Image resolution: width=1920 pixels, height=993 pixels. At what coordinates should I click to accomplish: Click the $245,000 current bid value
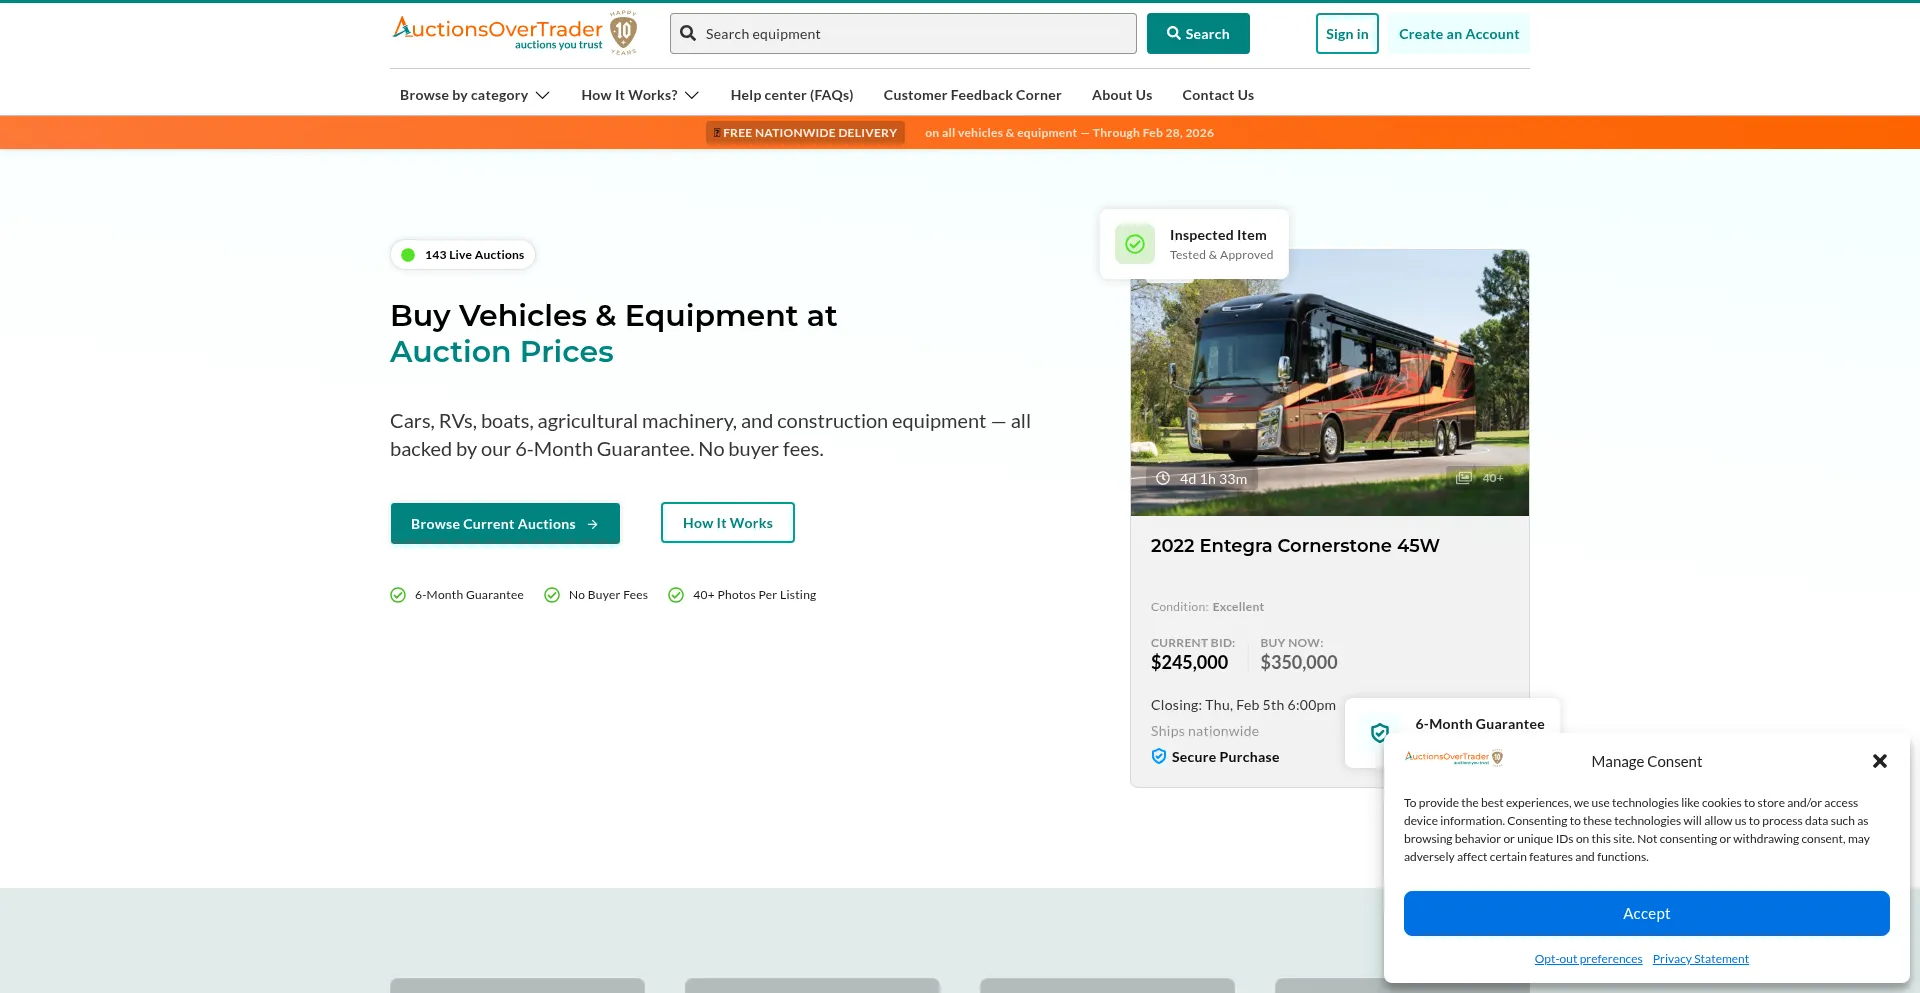click(x=1189, y=663)
